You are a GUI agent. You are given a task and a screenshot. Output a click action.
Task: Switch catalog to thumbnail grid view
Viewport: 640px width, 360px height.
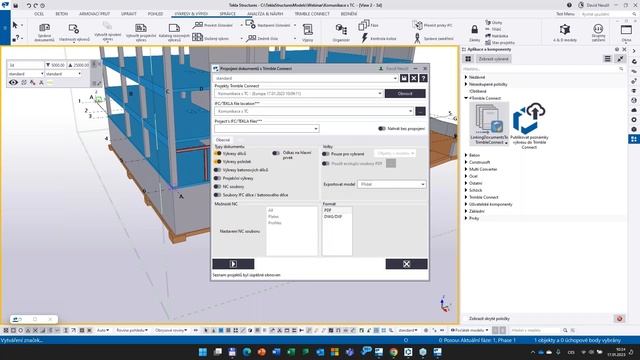click(x=468, y=59)
